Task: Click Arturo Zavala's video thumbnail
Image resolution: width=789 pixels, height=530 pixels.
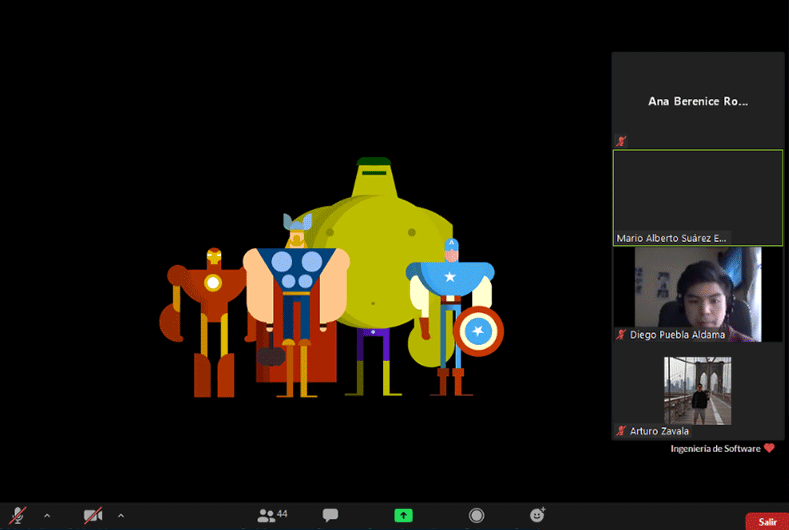Action: 697,390
